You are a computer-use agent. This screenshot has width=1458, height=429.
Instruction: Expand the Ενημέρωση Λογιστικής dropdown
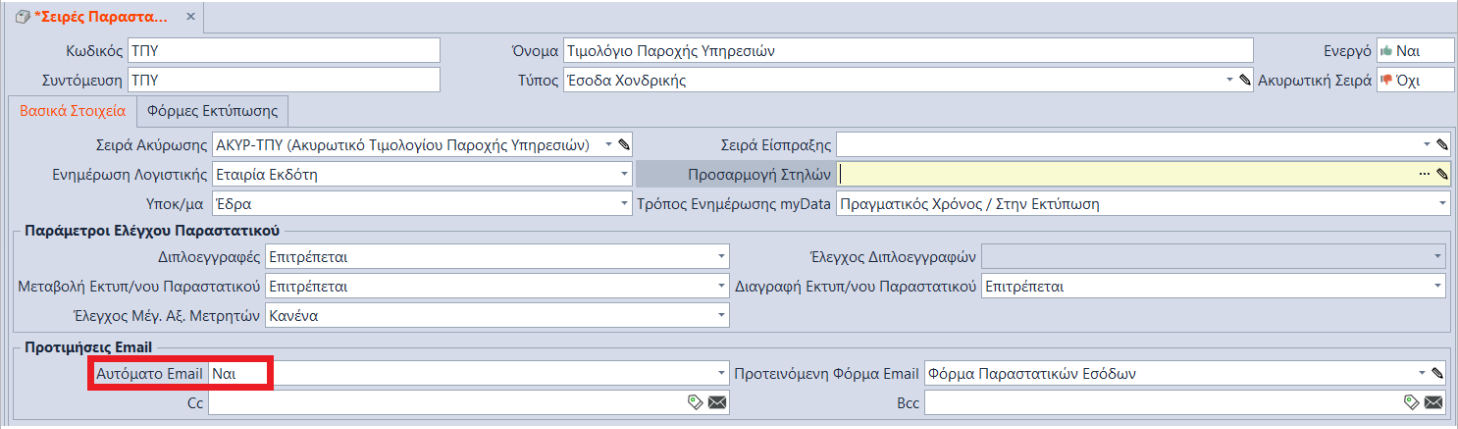pos(624,174)
